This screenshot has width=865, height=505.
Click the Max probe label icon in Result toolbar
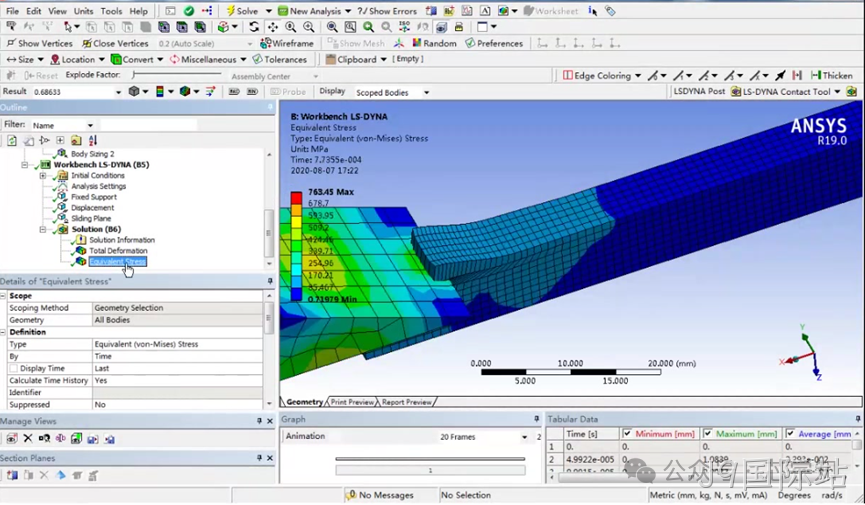(234, 92)
